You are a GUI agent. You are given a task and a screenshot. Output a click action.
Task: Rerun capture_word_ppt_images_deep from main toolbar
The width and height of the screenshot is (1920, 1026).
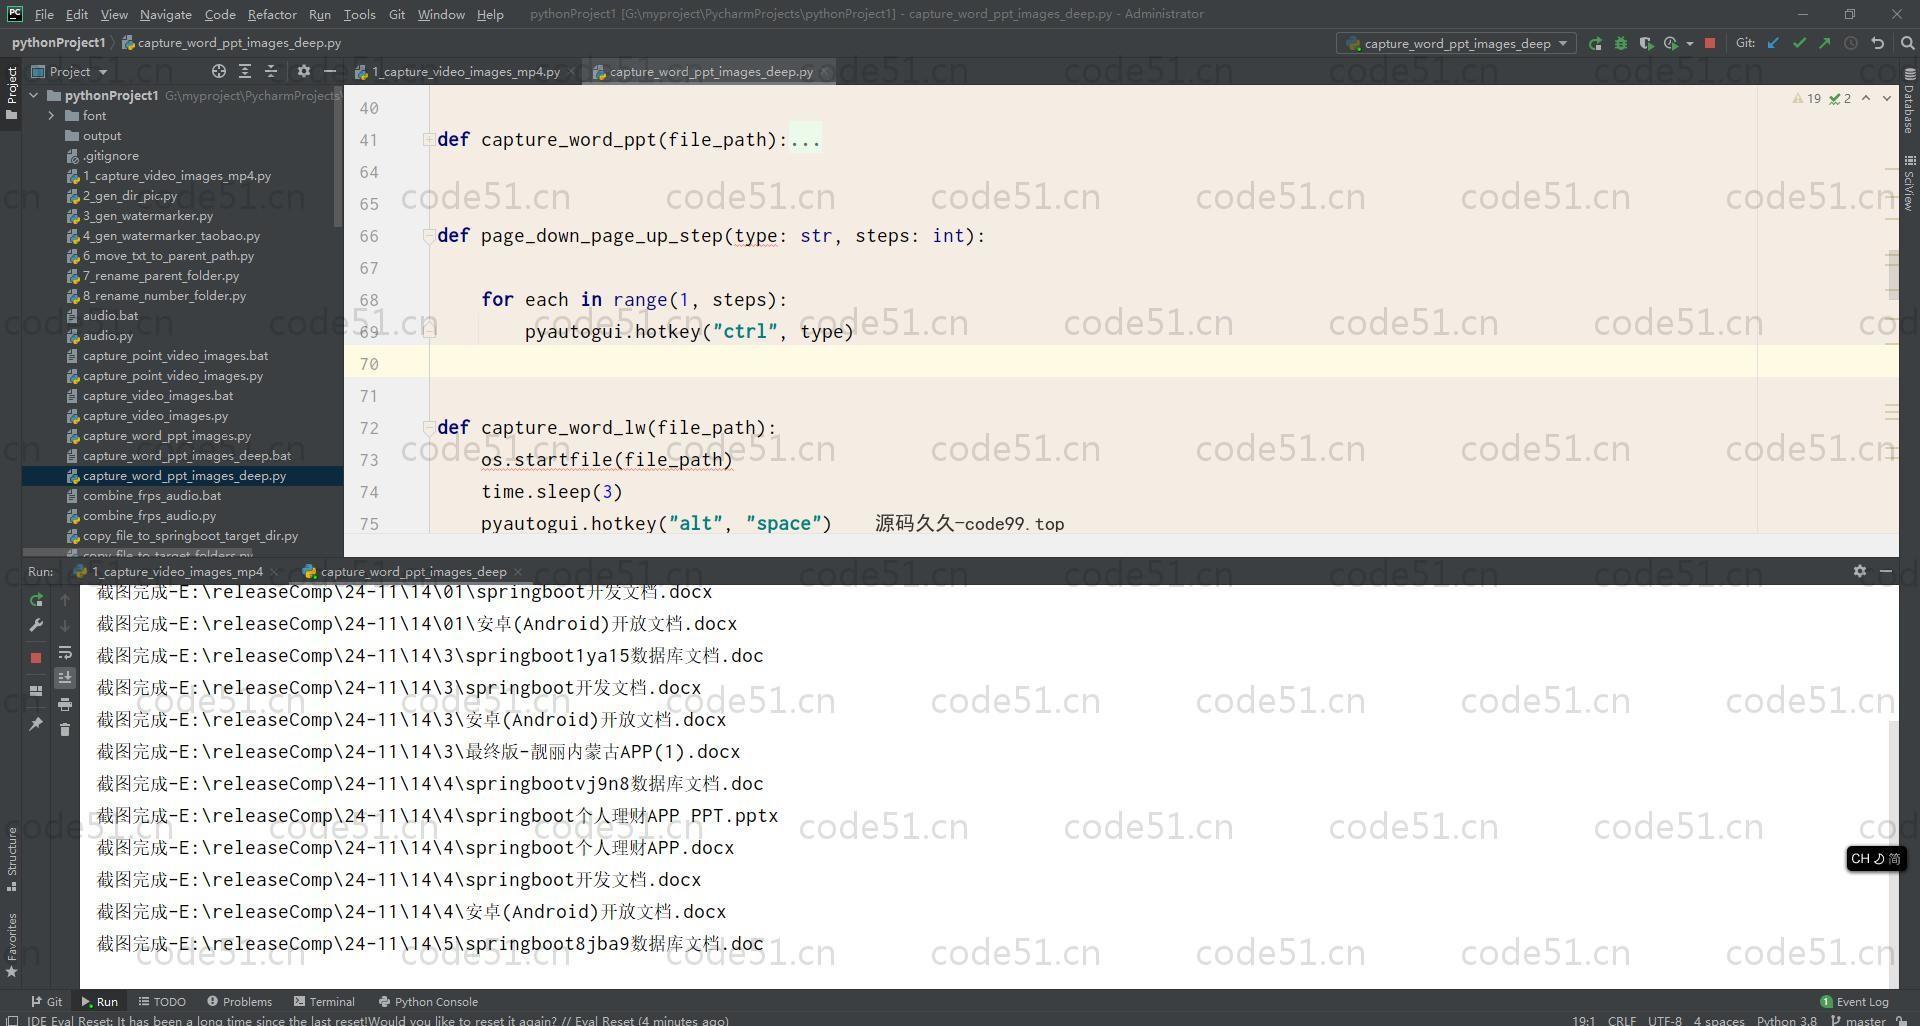(x=1595, y=43)
